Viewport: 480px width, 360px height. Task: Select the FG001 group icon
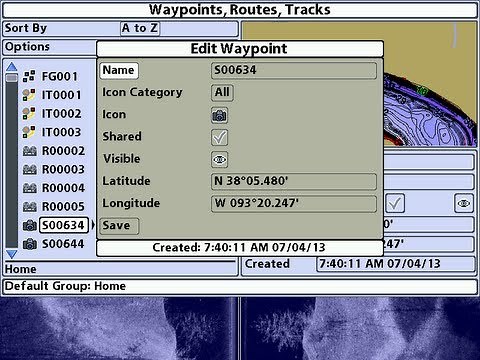(29, 76)
